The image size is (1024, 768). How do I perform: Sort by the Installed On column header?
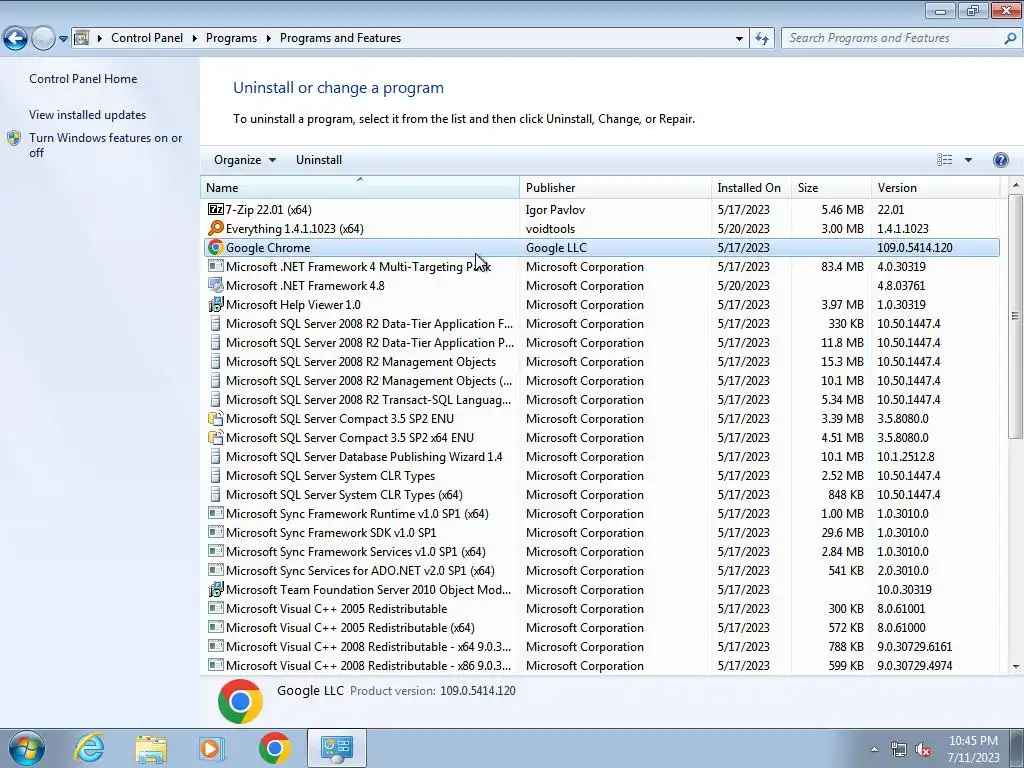point(751,187)
